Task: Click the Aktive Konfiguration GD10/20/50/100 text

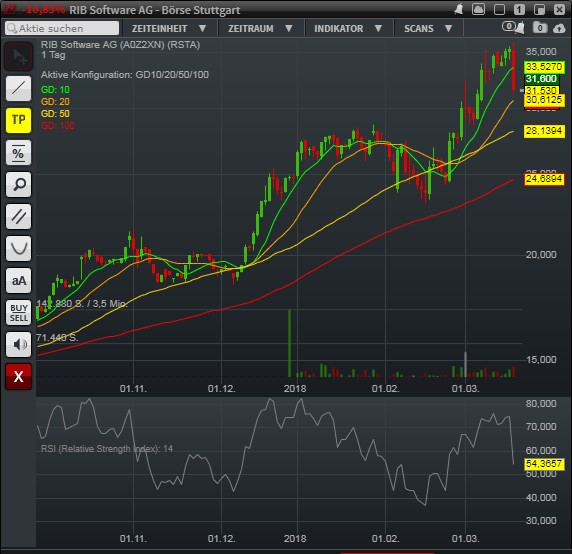Action: coord(125,75)
